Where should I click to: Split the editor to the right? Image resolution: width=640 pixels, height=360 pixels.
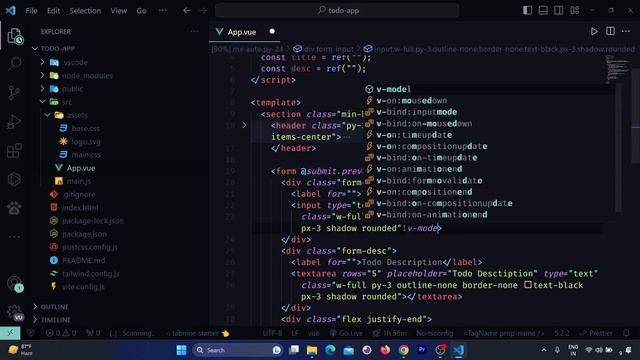610,31
